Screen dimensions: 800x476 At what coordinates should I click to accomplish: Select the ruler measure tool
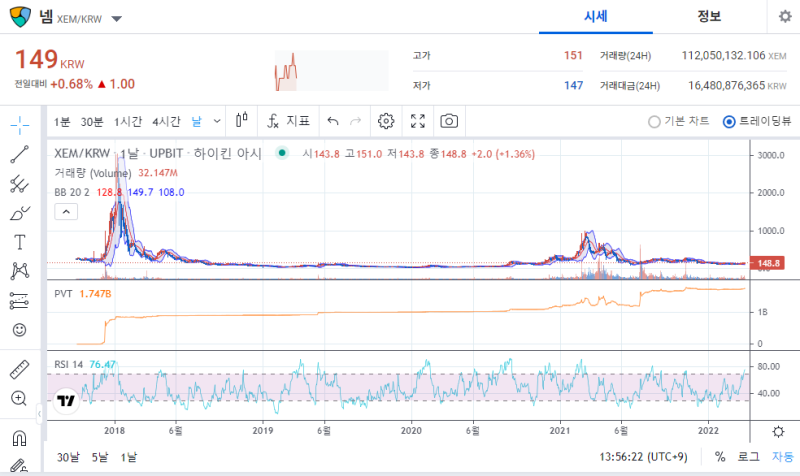[x=20, y=369]
